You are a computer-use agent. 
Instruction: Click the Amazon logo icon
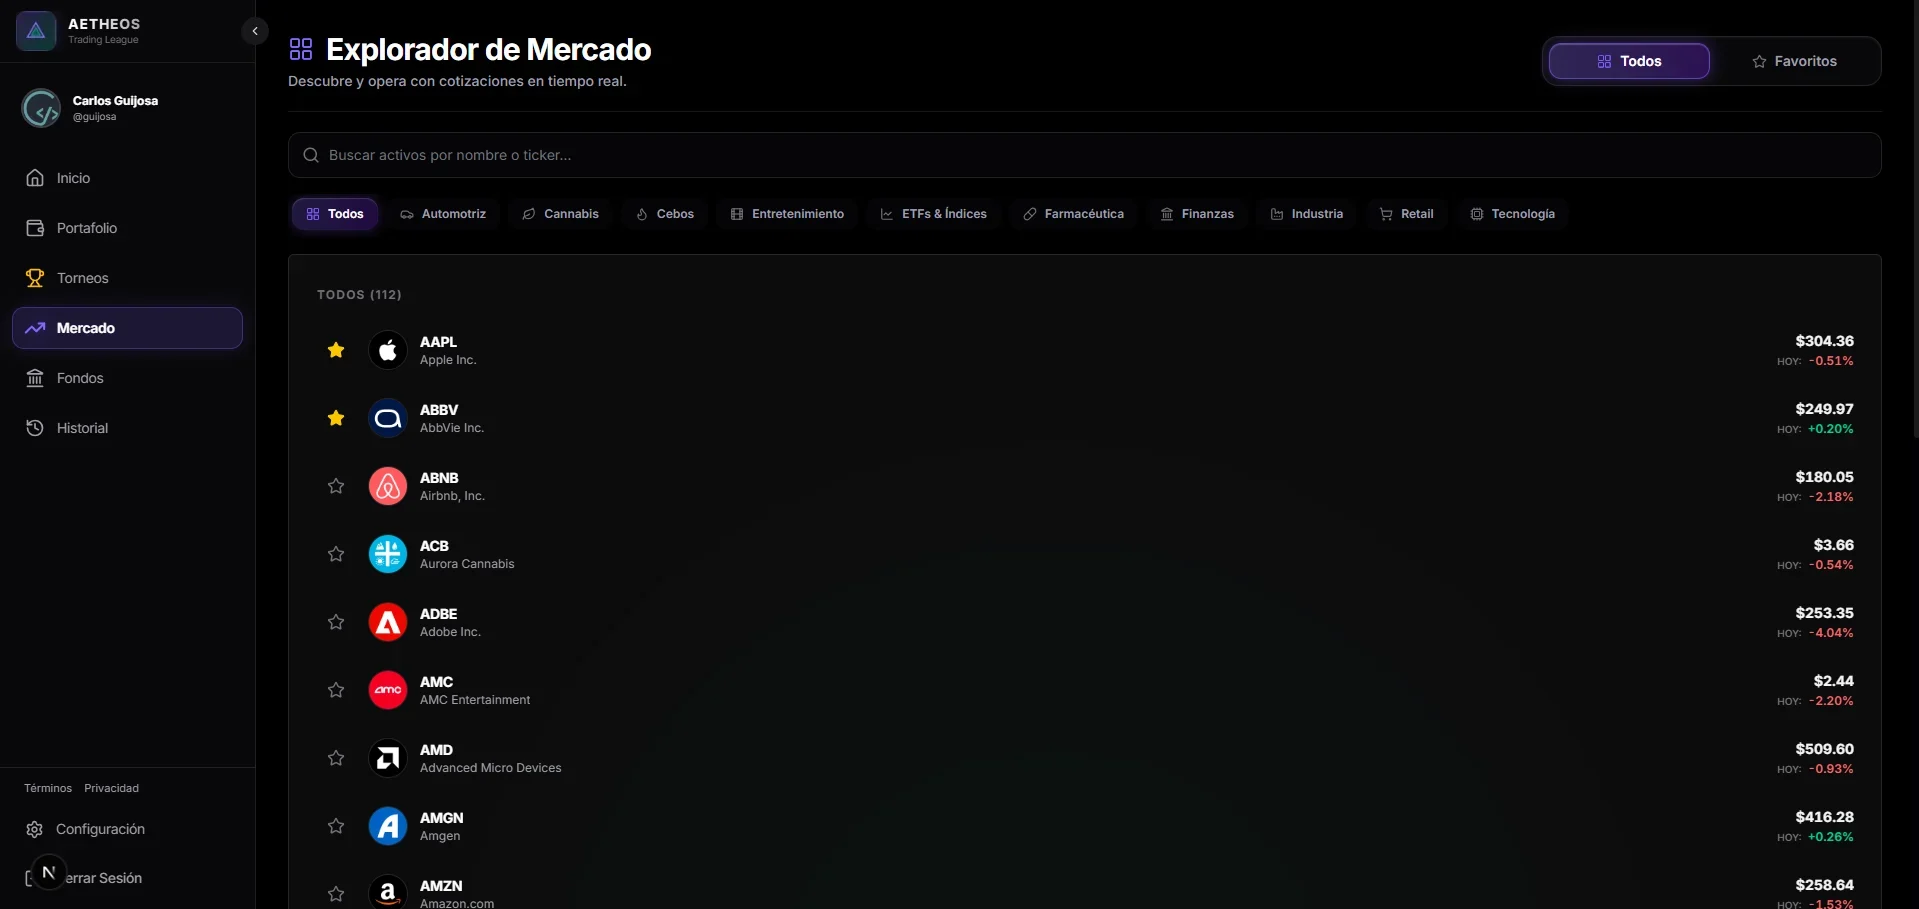[388, 892]
